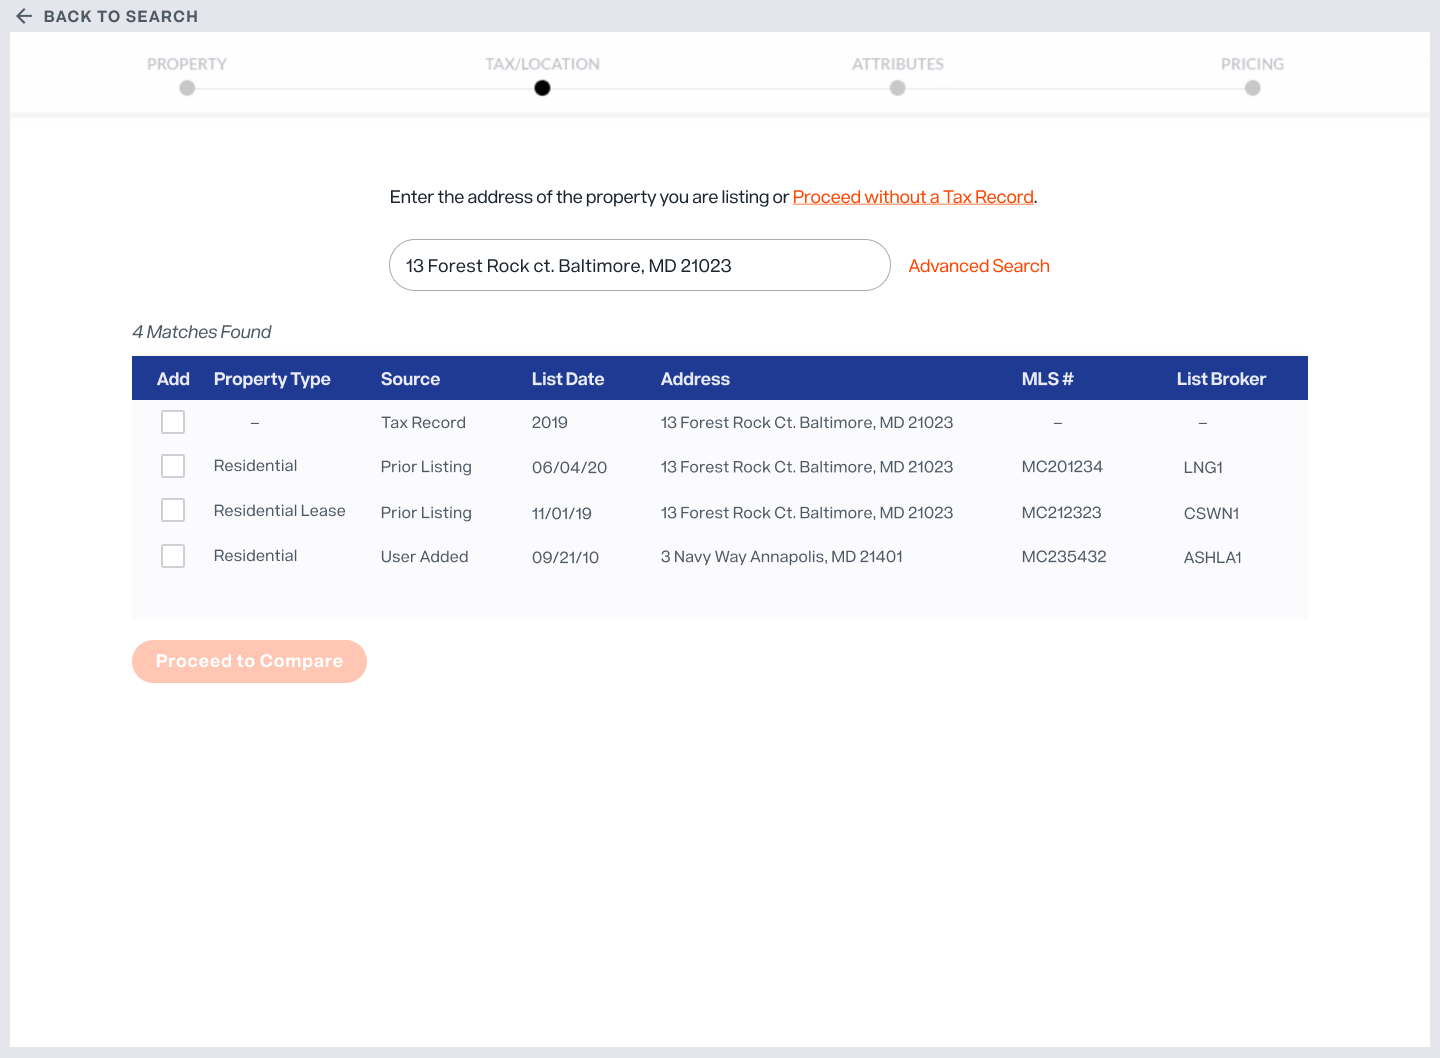Select the PROPERTY step indicator dot
The image size is (1440, 1058).
tap(187, 87)
